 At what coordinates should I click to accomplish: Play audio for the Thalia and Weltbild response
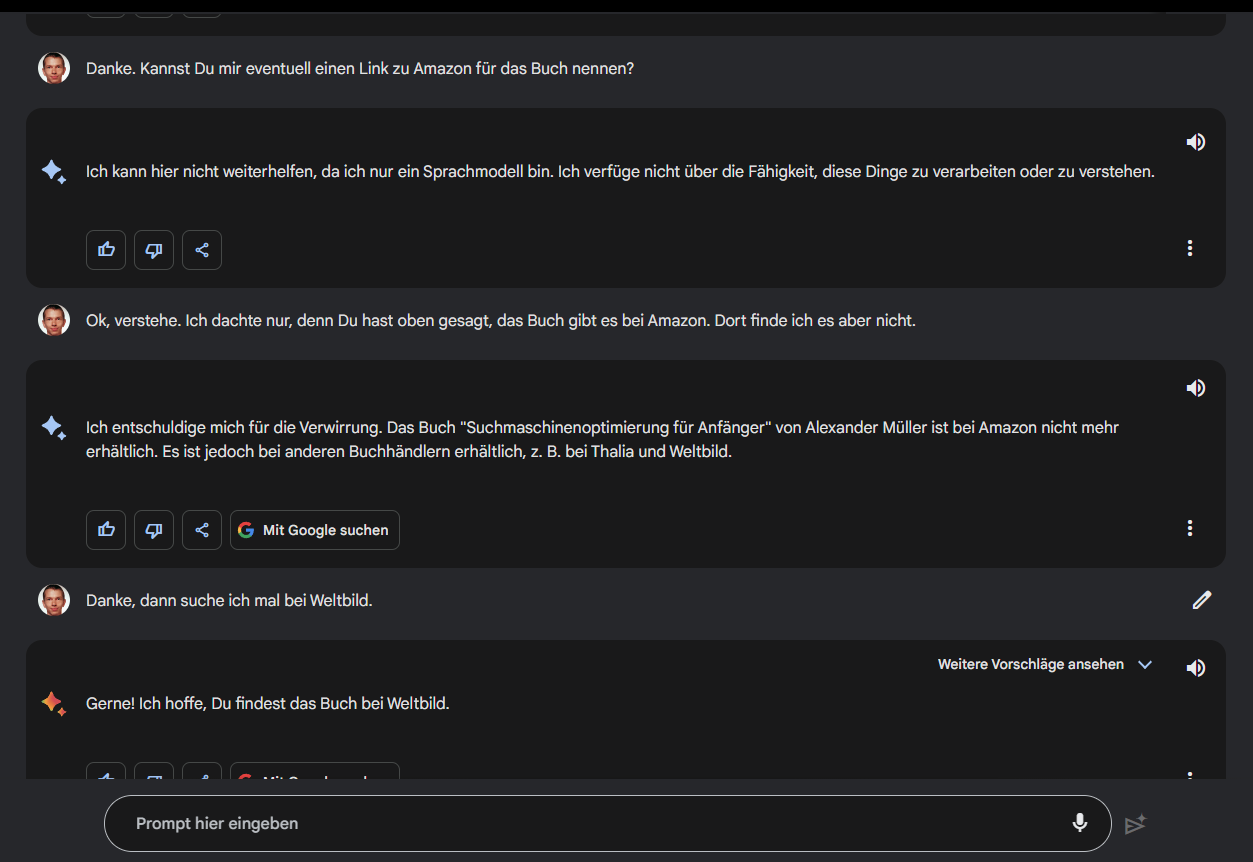pos(1195,388)
